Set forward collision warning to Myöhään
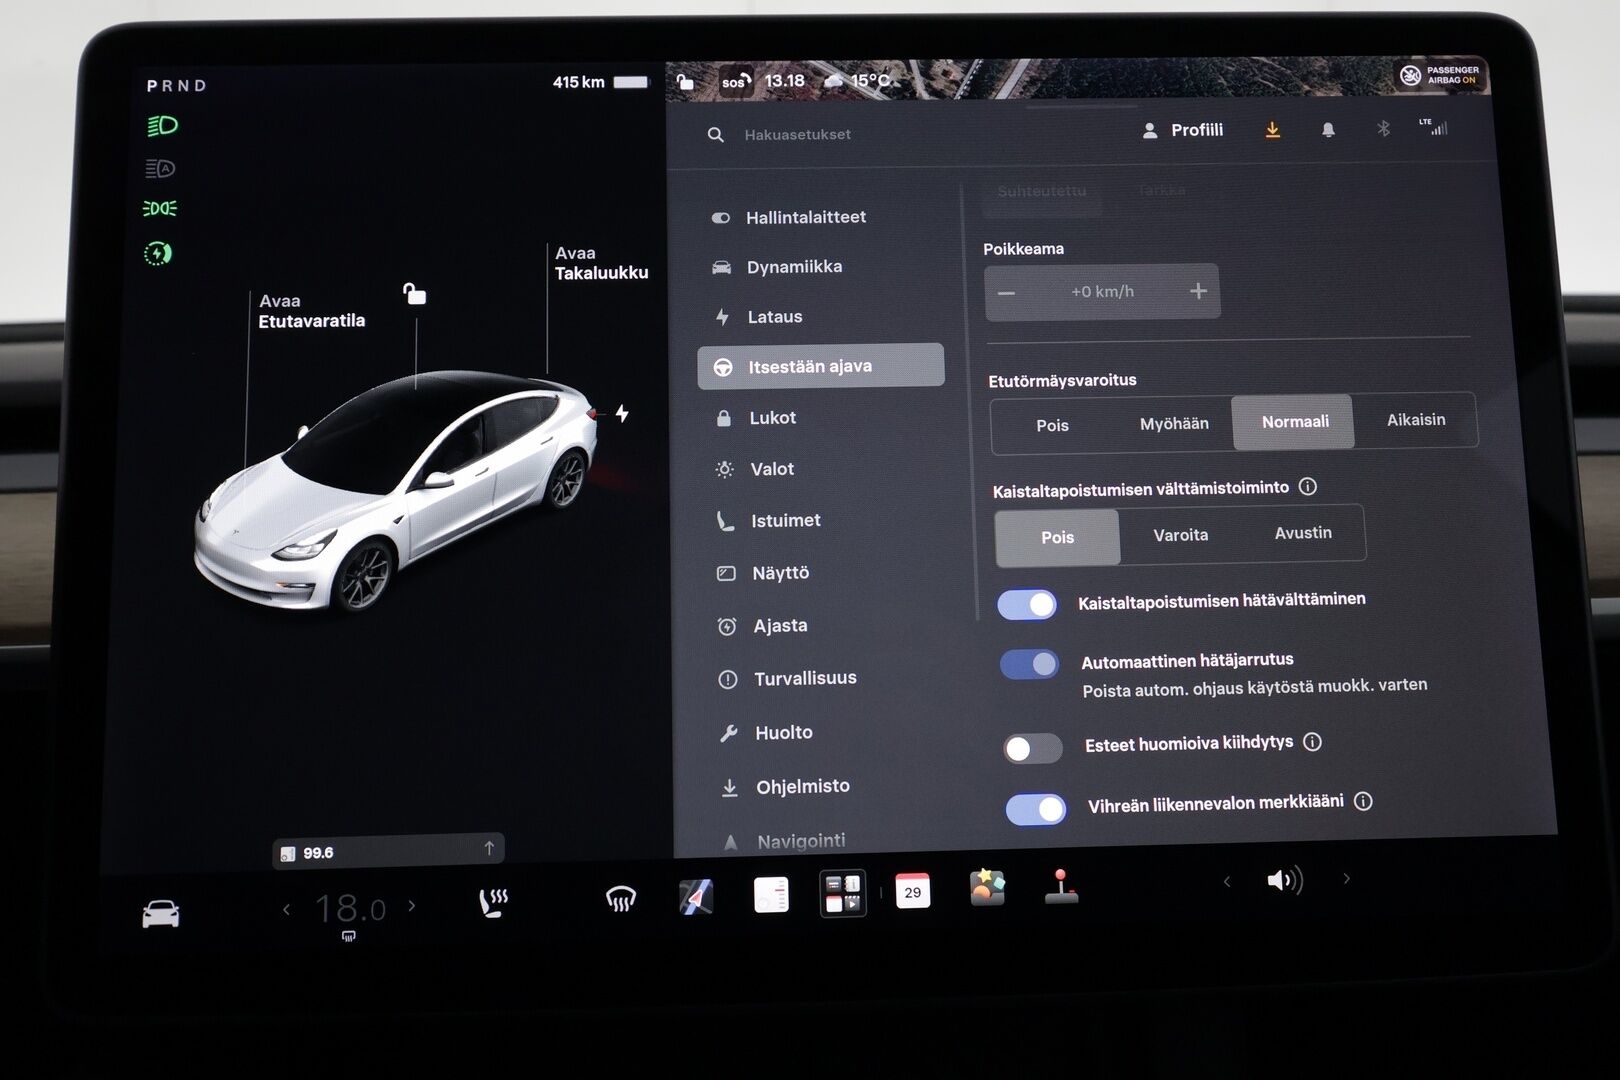This screenshot has width=1620, height=1080. pyautogui.click(x=1174, y=423)
